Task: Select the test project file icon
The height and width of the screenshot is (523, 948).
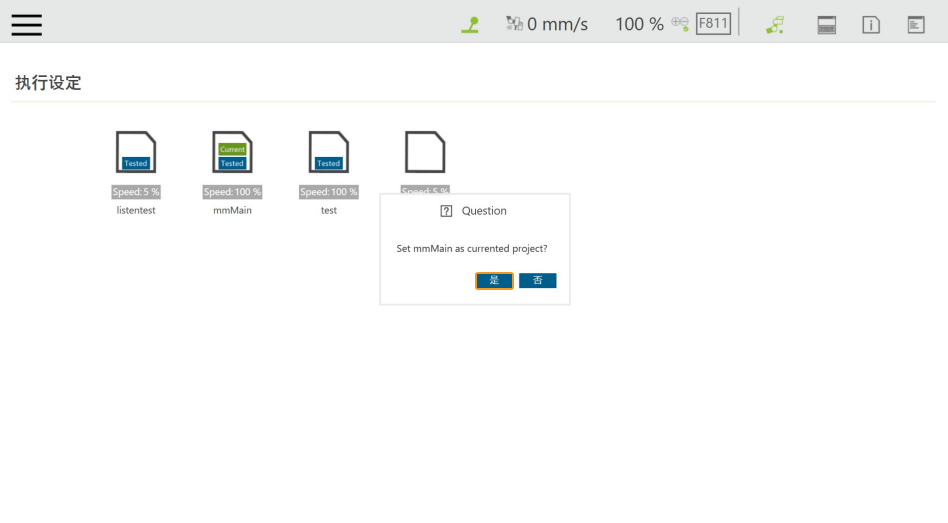Action: (x=329, y=152)
